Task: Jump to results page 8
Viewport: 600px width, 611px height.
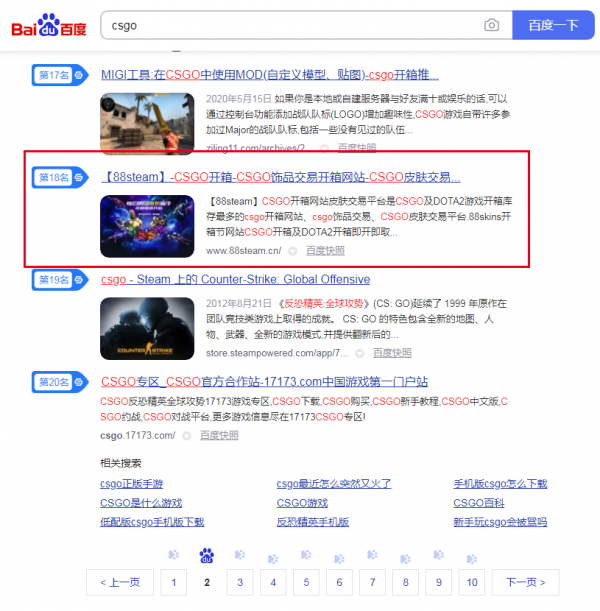Action: (x=406, y=582)
